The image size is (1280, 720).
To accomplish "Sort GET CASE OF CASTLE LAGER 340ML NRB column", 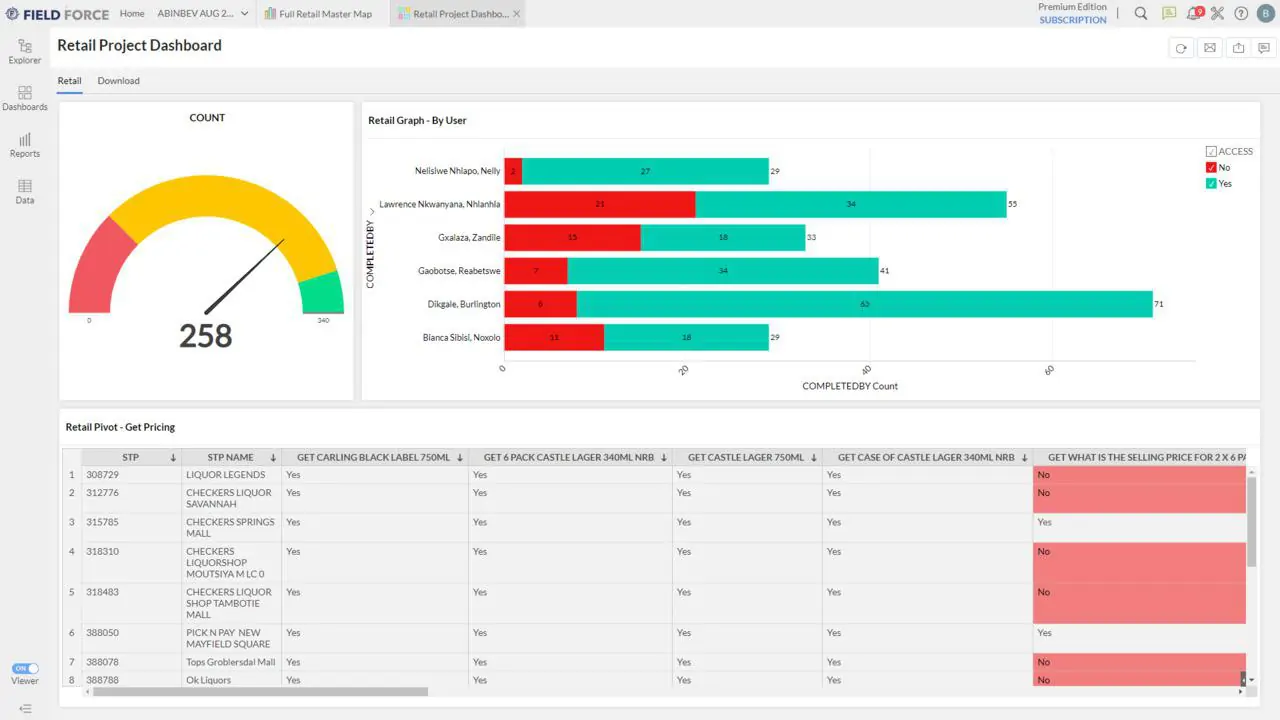I will (1024, 458).
